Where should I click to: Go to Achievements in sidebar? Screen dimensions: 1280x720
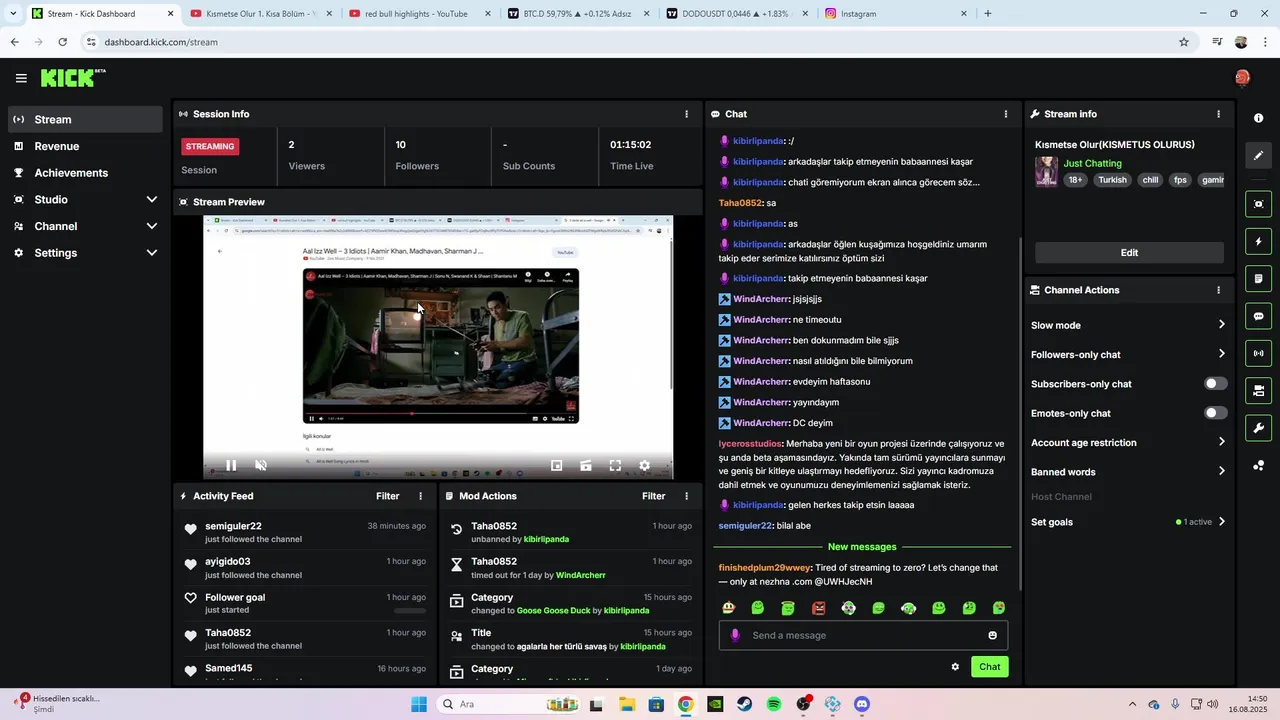point(85,173)
